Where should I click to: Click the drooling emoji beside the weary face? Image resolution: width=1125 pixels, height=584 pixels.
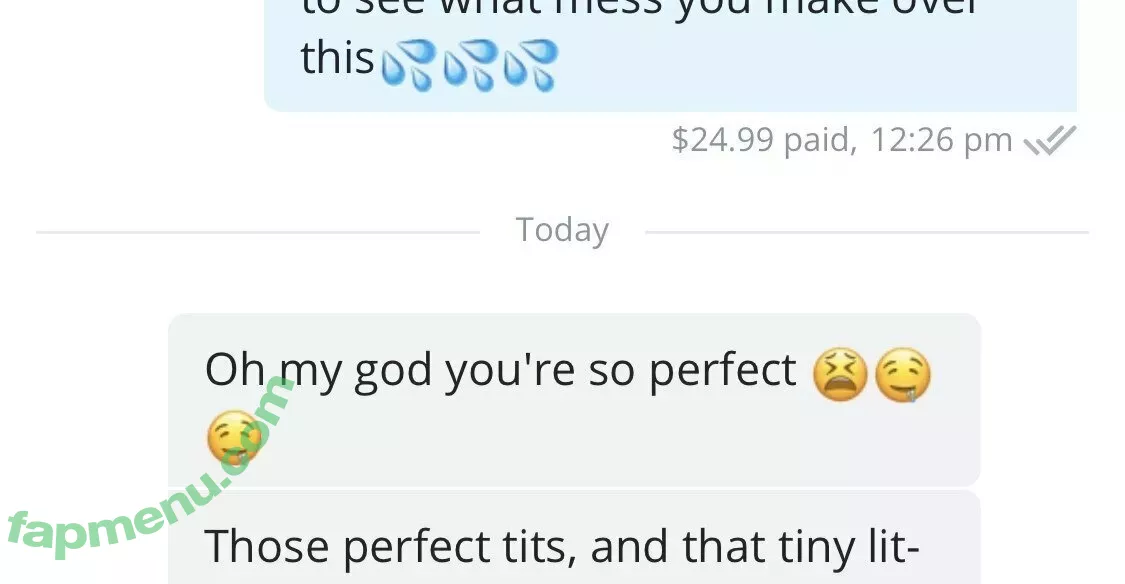click(x=903, y=375)
